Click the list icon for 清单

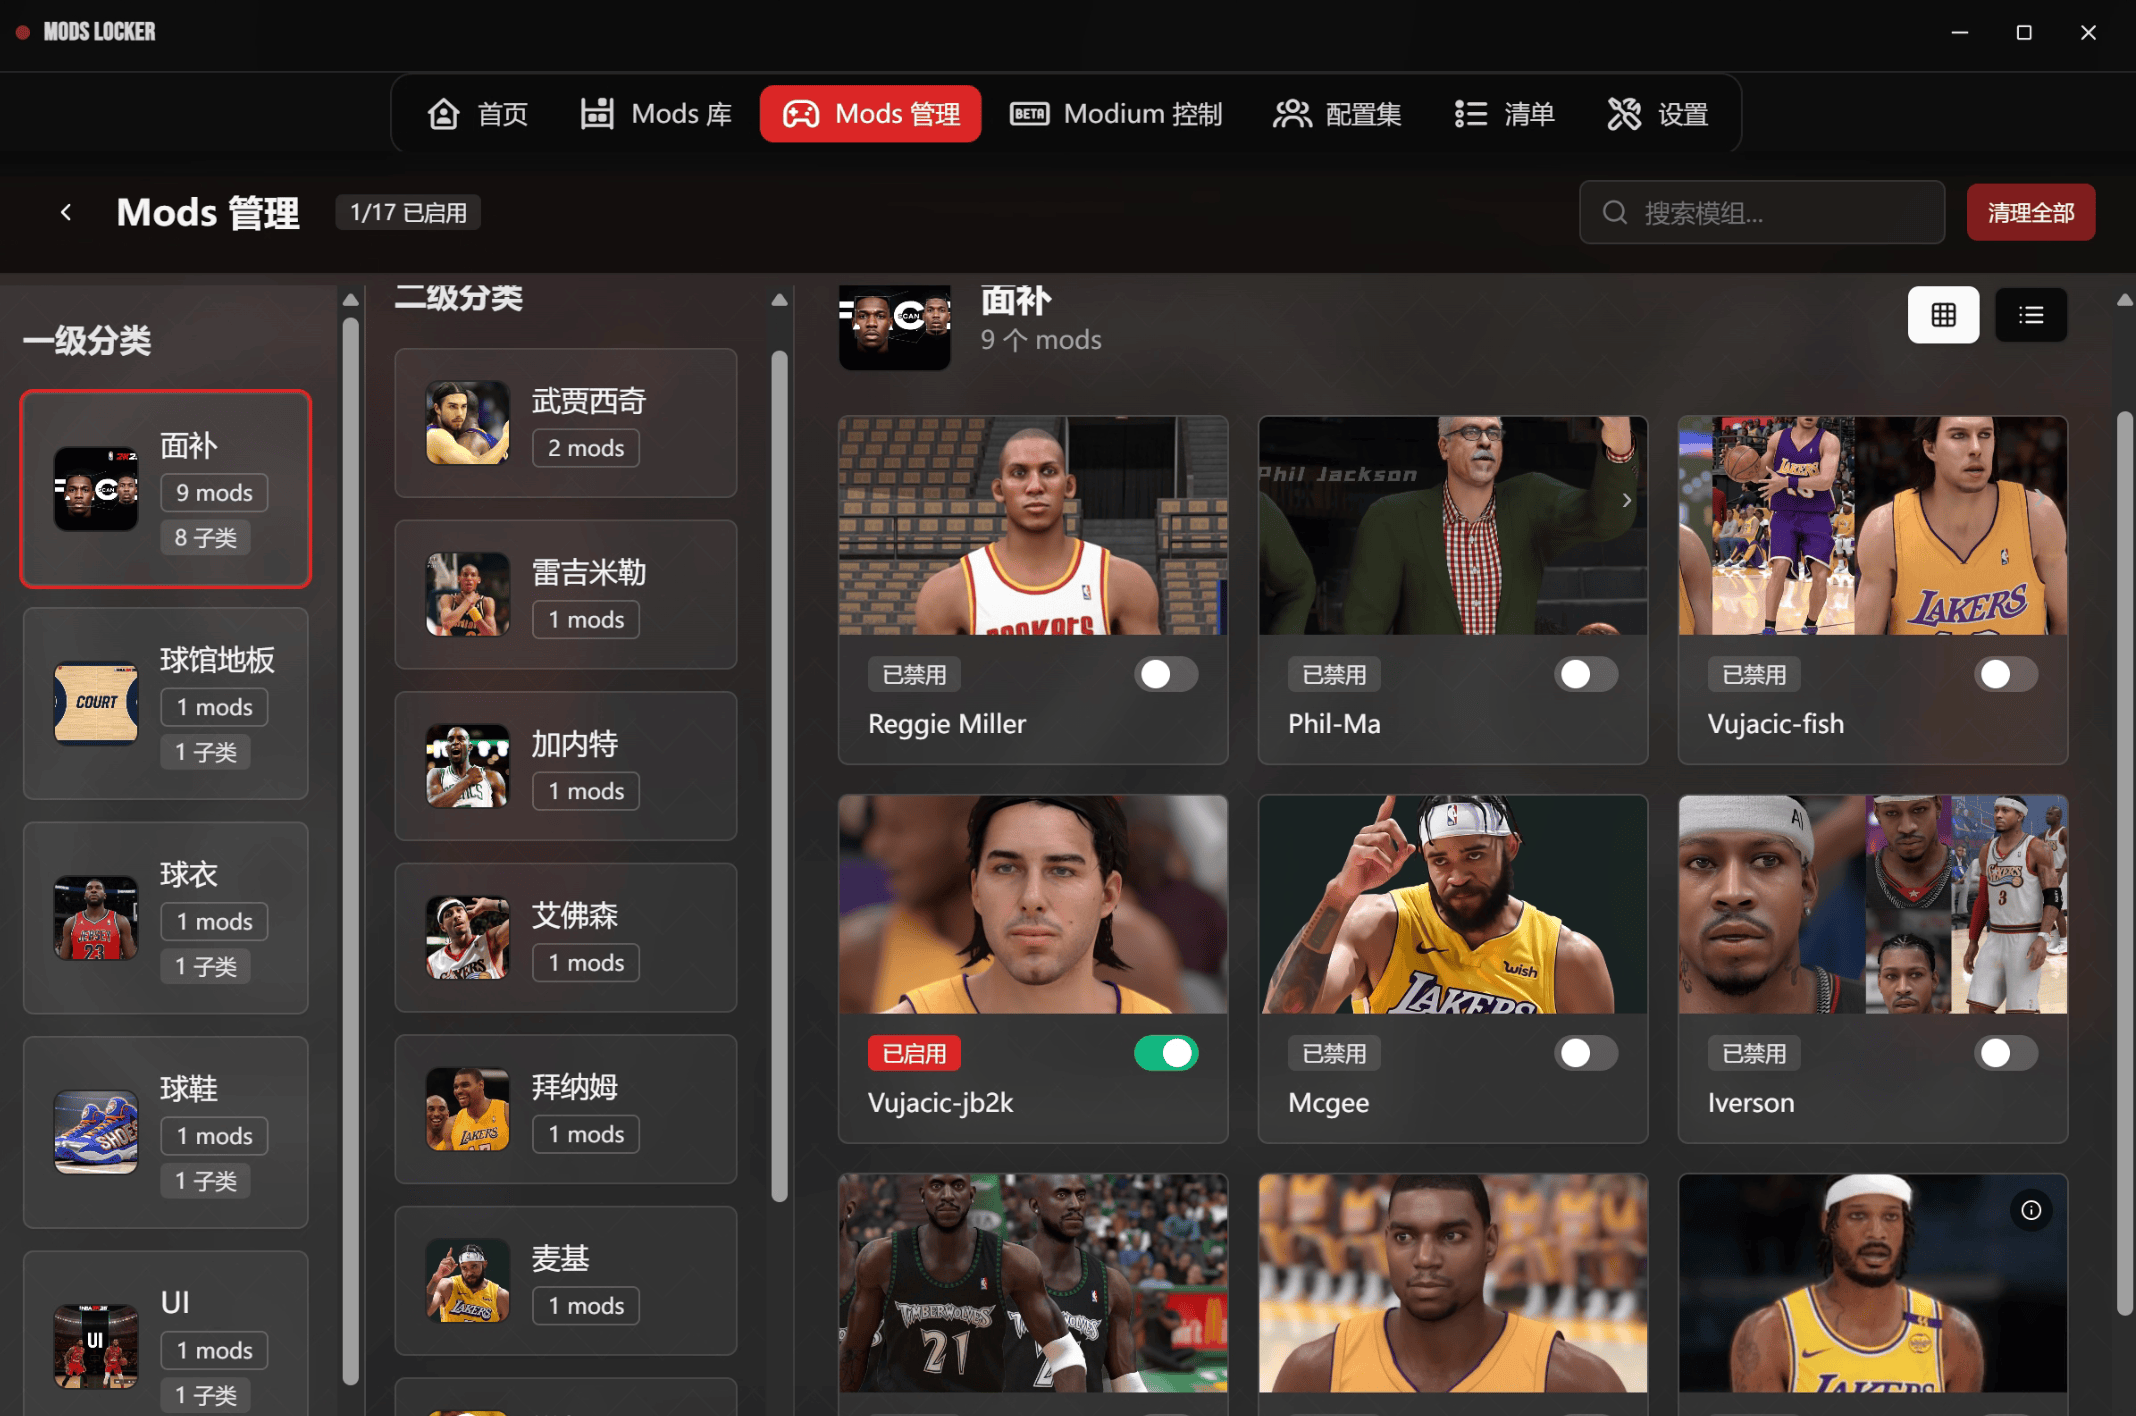point(1470,114)
